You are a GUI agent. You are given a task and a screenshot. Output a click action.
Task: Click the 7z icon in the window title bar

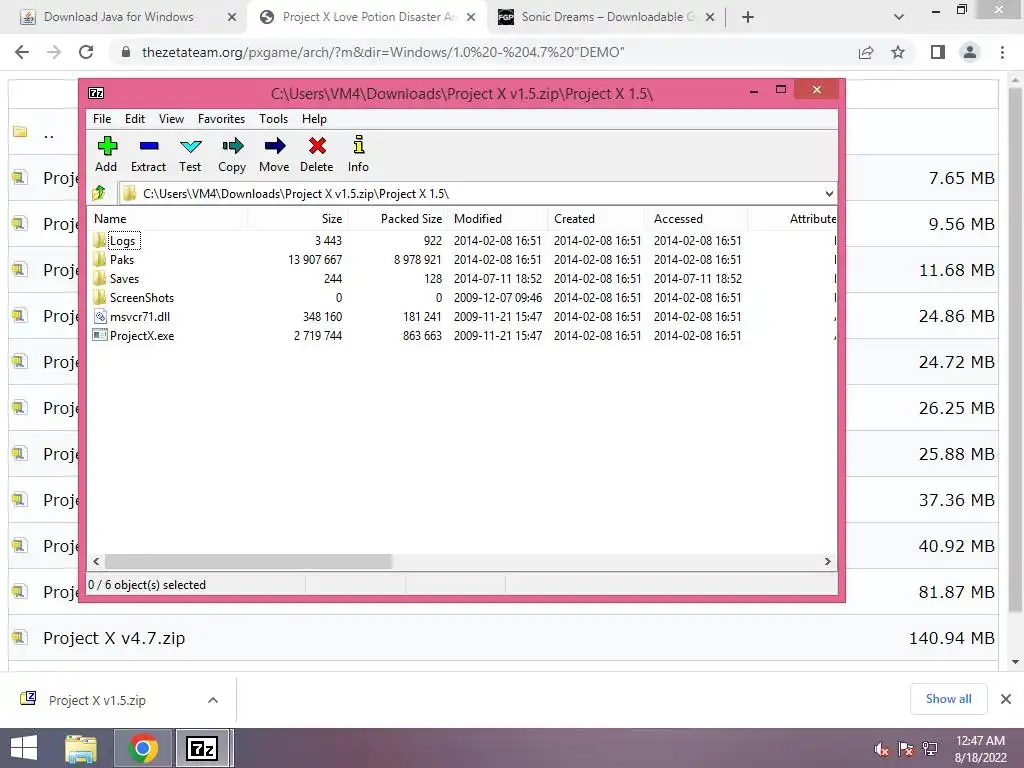point(96,93)
